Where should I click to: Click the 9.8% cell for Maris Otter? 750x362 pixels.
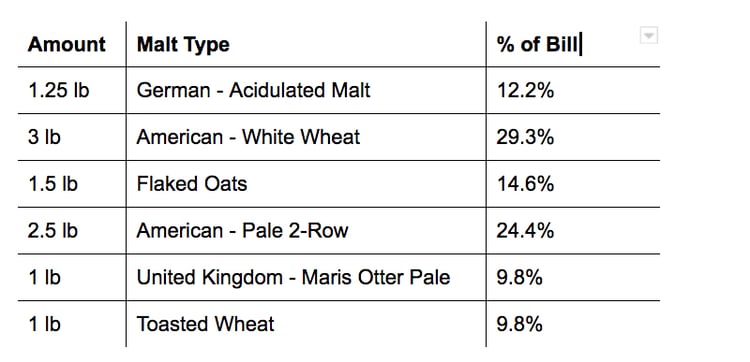coord(573,277)
